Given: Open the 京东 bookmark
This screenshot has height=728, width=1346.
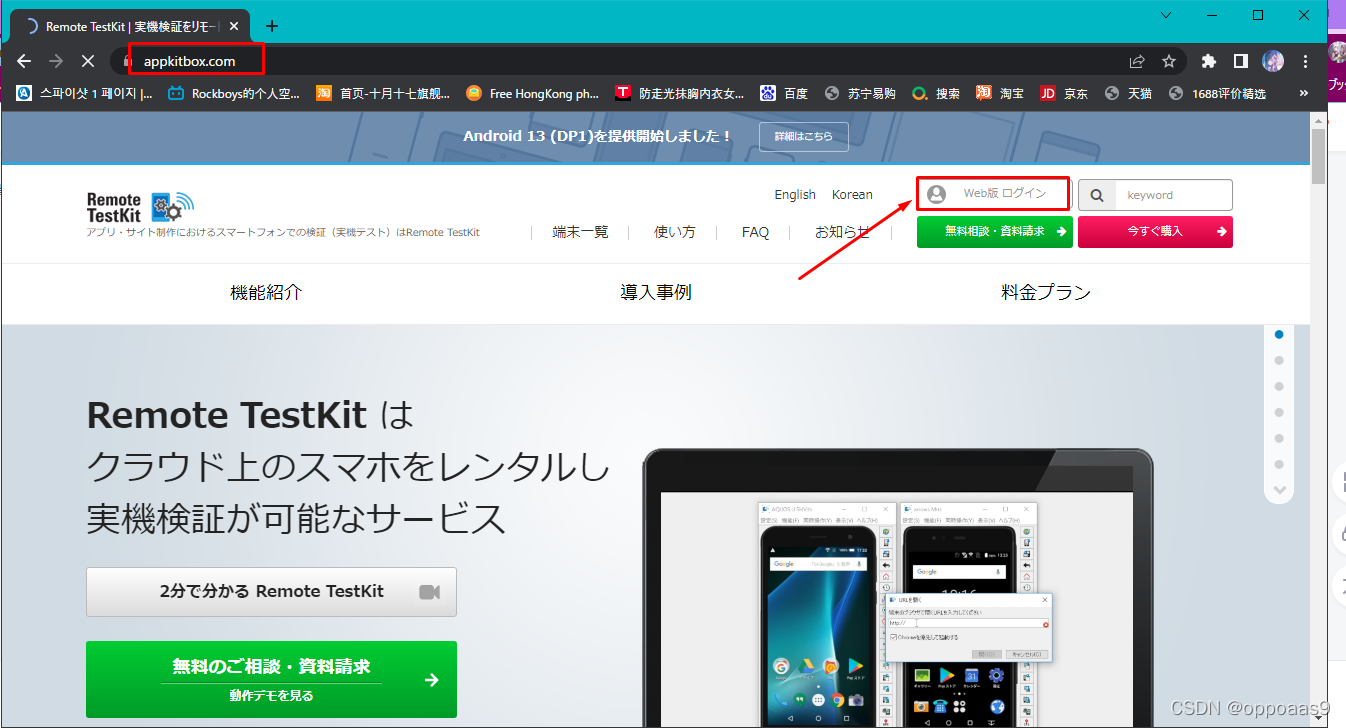Looking at the screenshot, I should pos(1064,93).
